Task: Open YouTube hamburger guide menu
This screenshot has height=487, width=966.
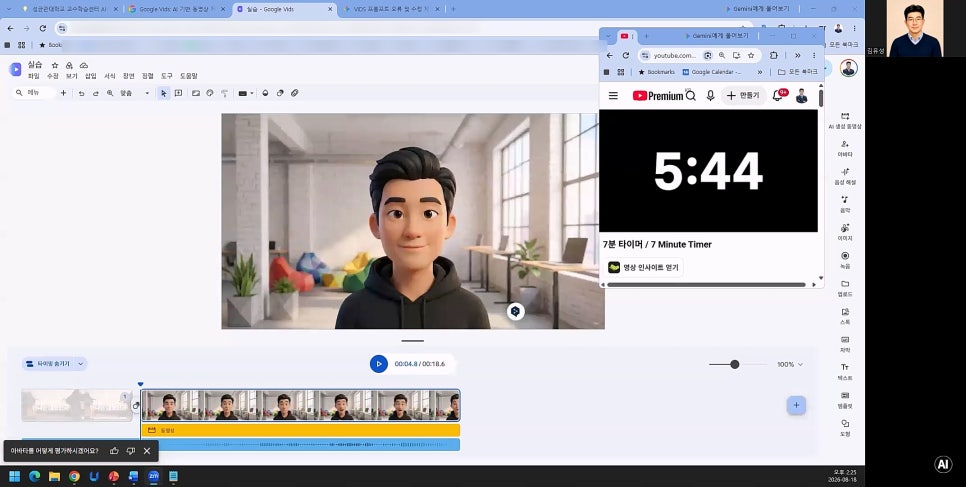Action: click(613, 96)
